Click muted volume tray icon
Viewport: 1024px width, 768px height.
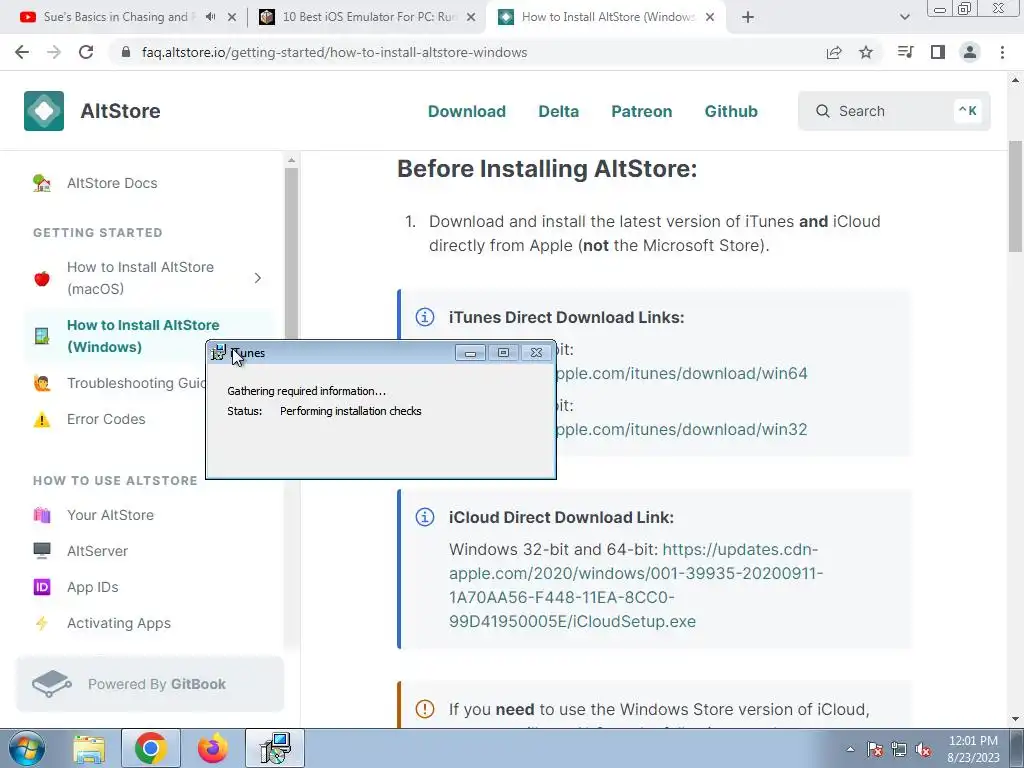point(923,750)
